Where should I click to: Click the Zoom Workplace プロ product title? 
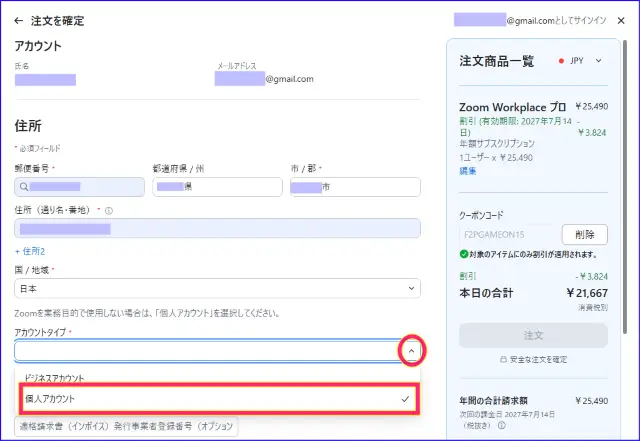tap(512, 107)
